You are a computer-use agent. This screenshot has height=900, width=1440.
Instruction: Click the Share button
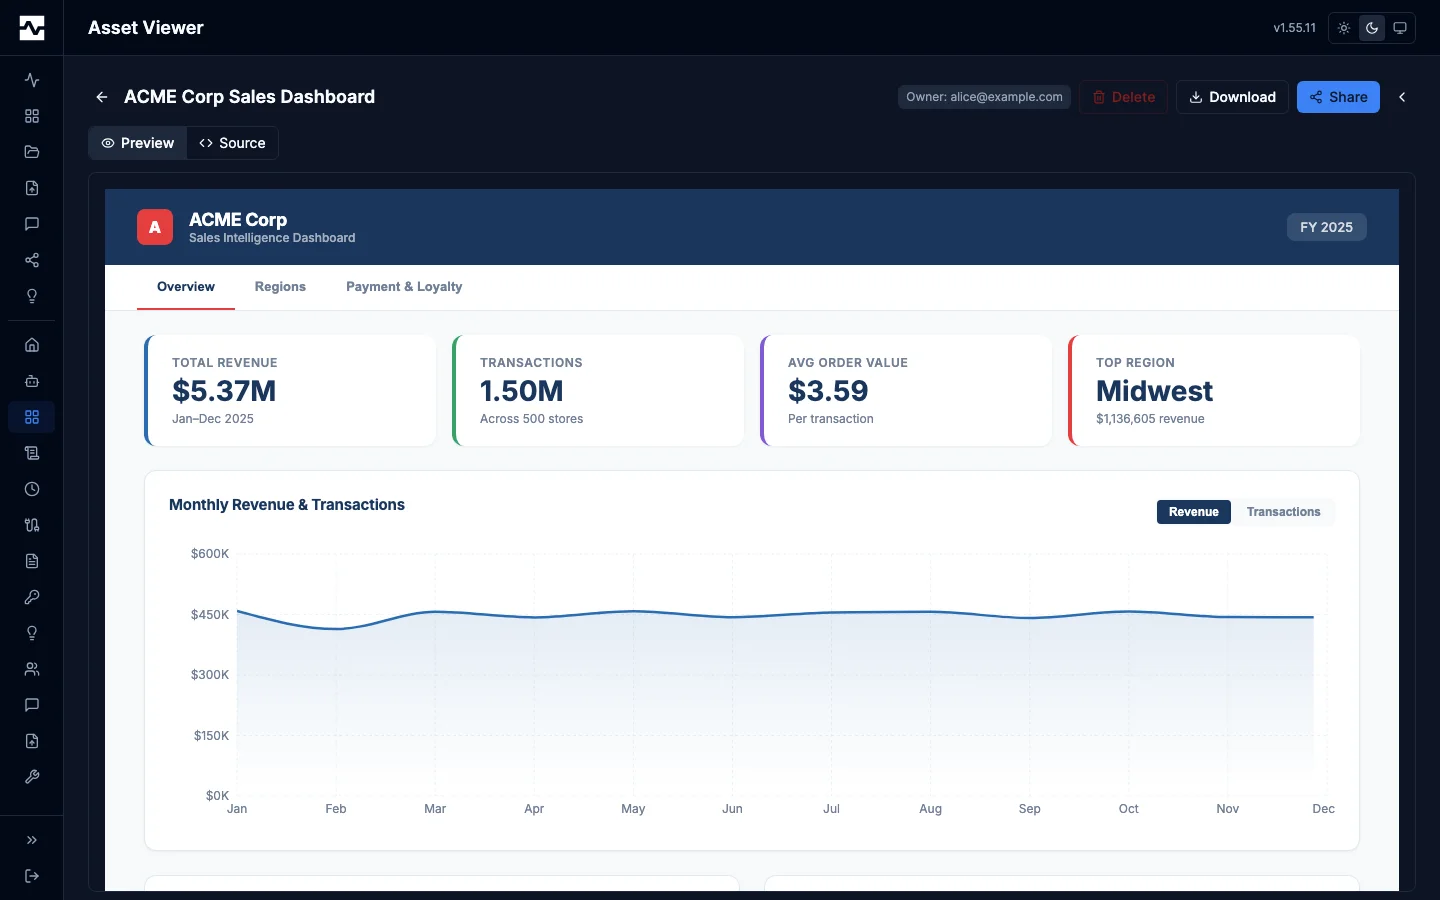click(x=1338, y=97)
